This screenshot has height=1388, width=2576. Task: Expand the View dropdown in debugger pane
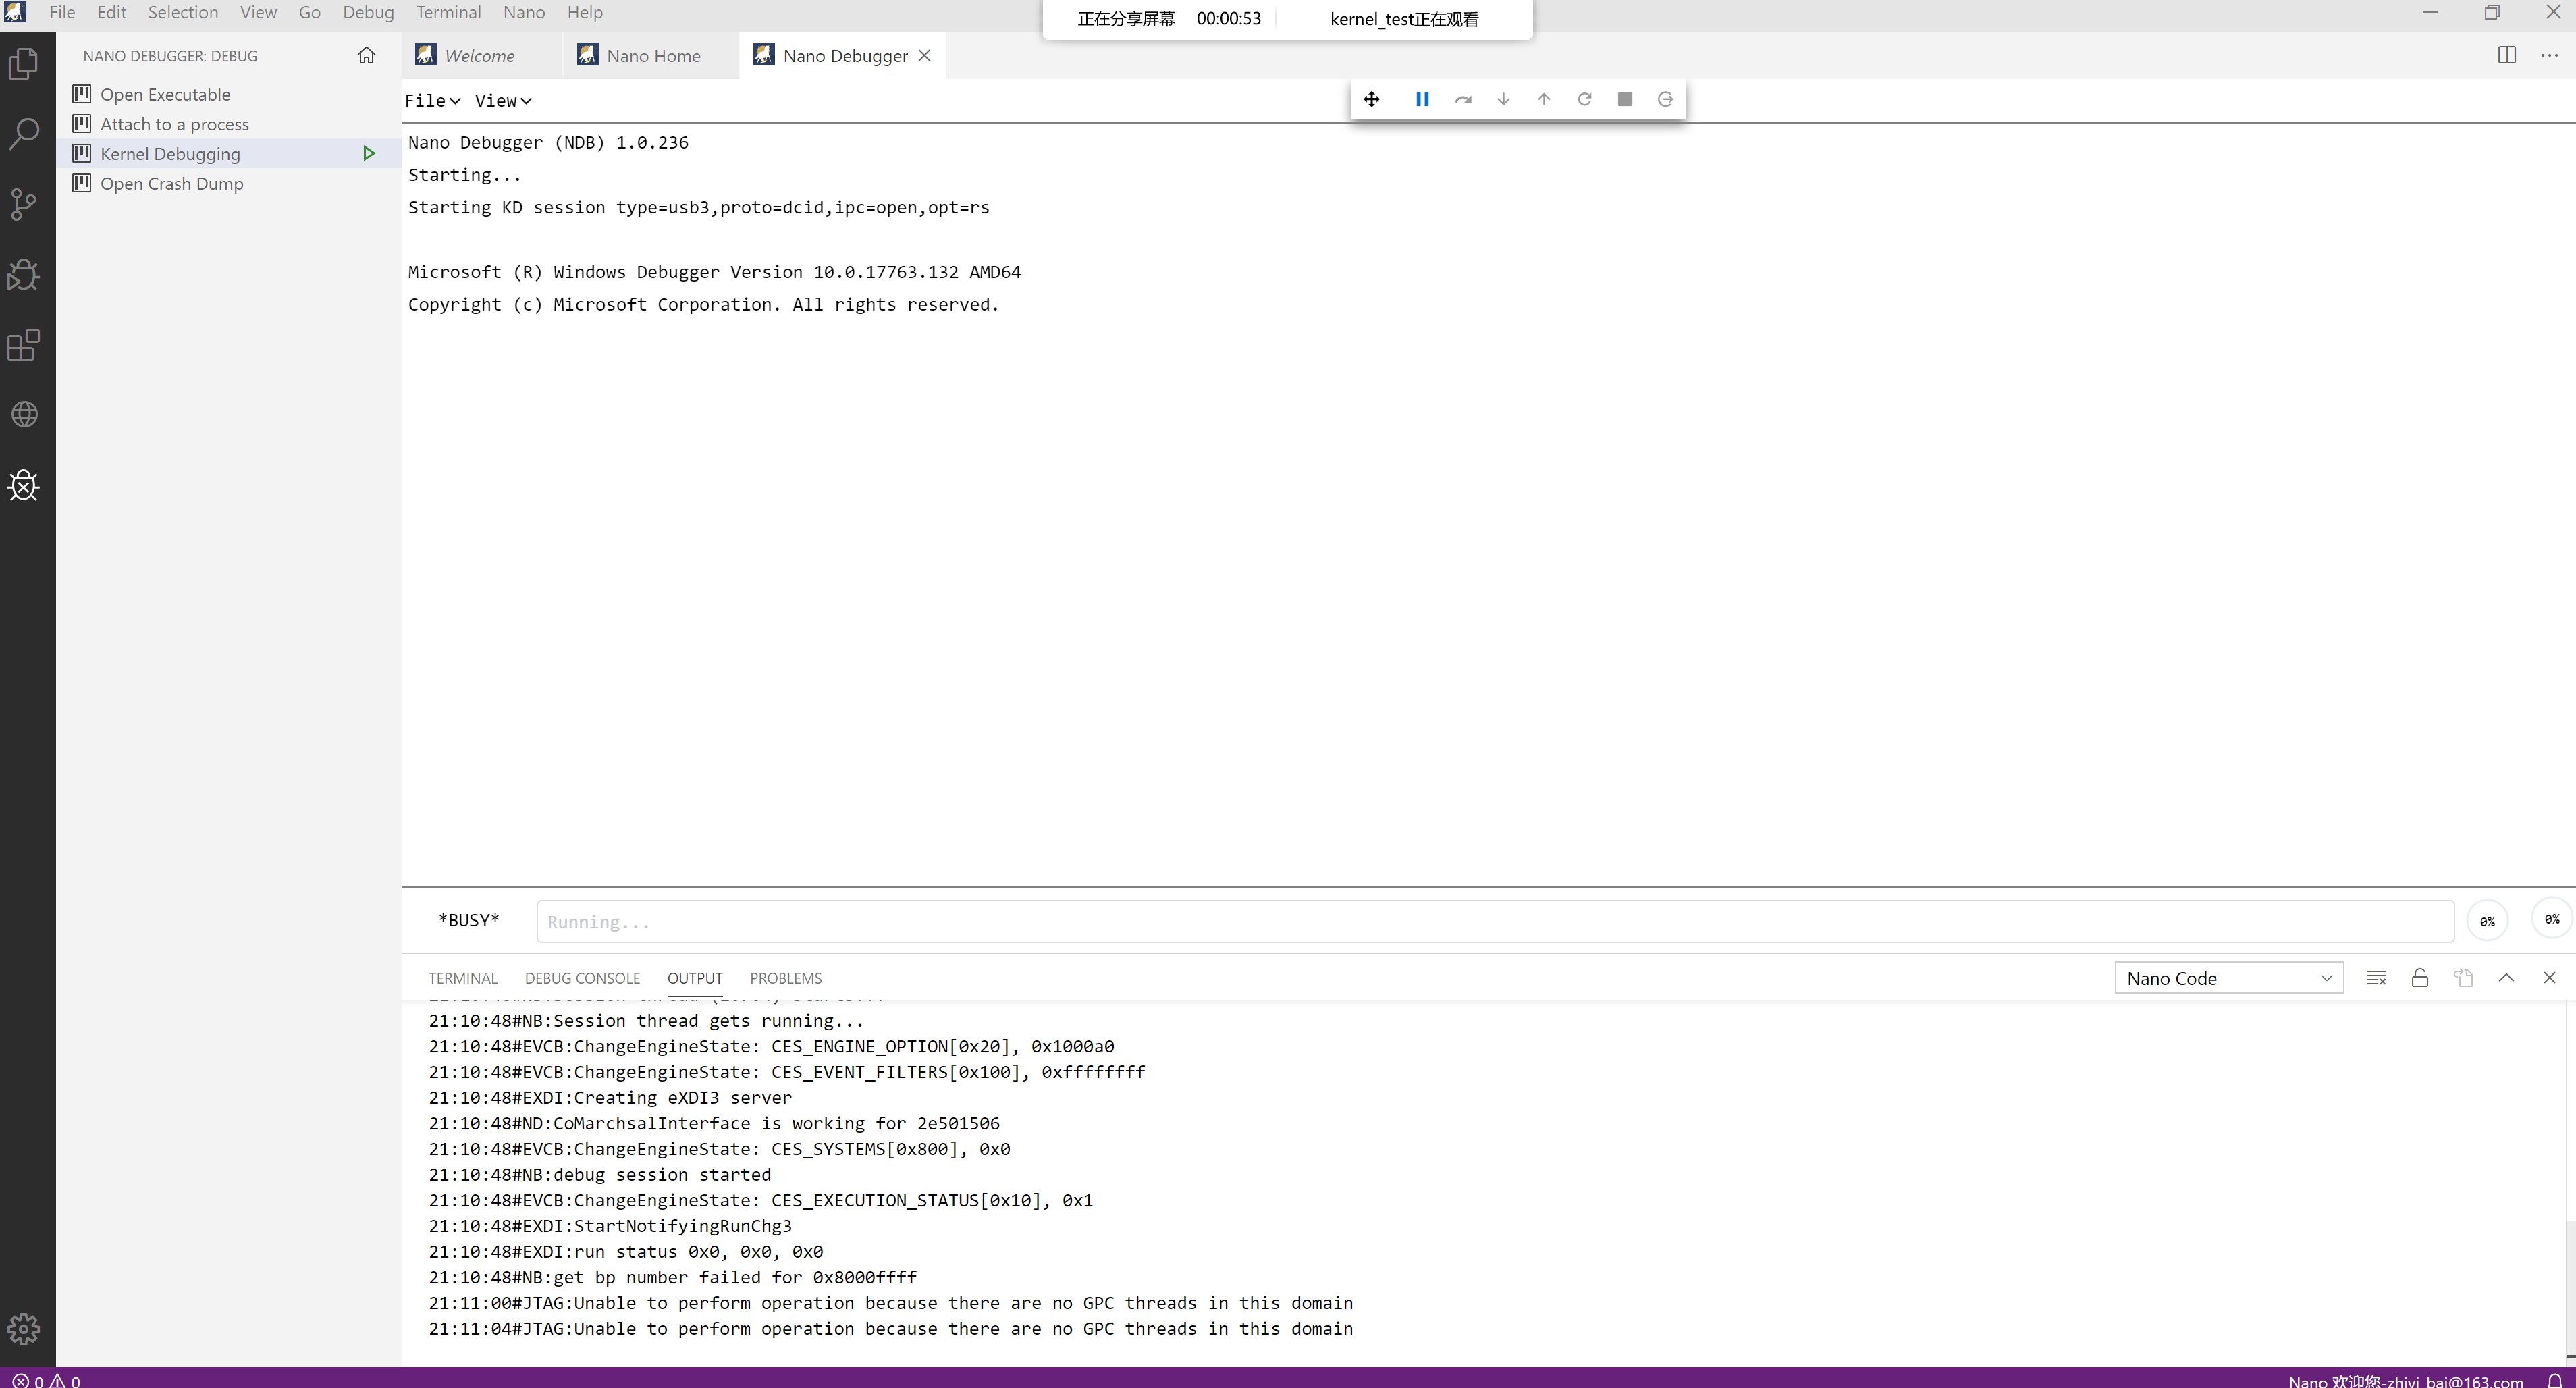[503, 101]
